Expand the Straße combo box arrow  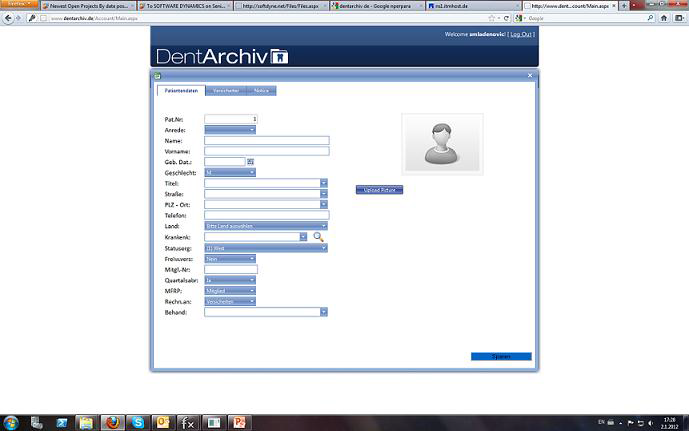(324, 194)
